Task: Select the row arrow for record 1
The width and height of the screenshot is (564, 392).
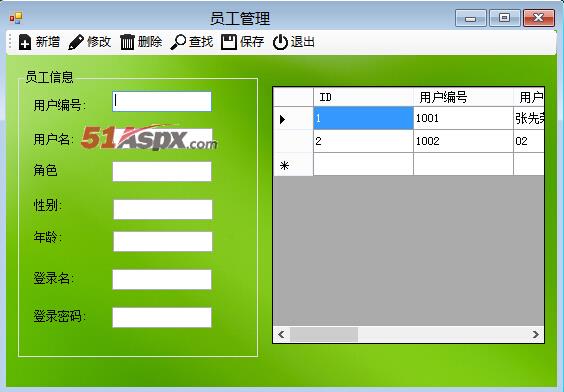Action: click(x=282, y=119)
